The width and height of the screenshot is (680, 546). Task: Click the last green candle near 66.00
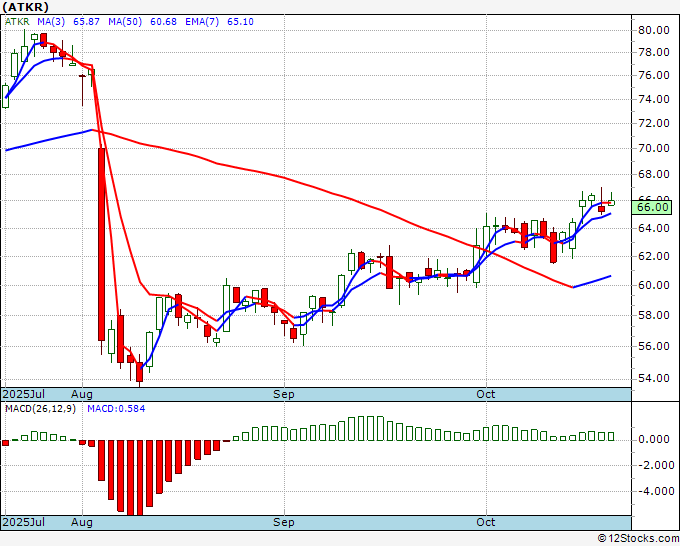611,203
